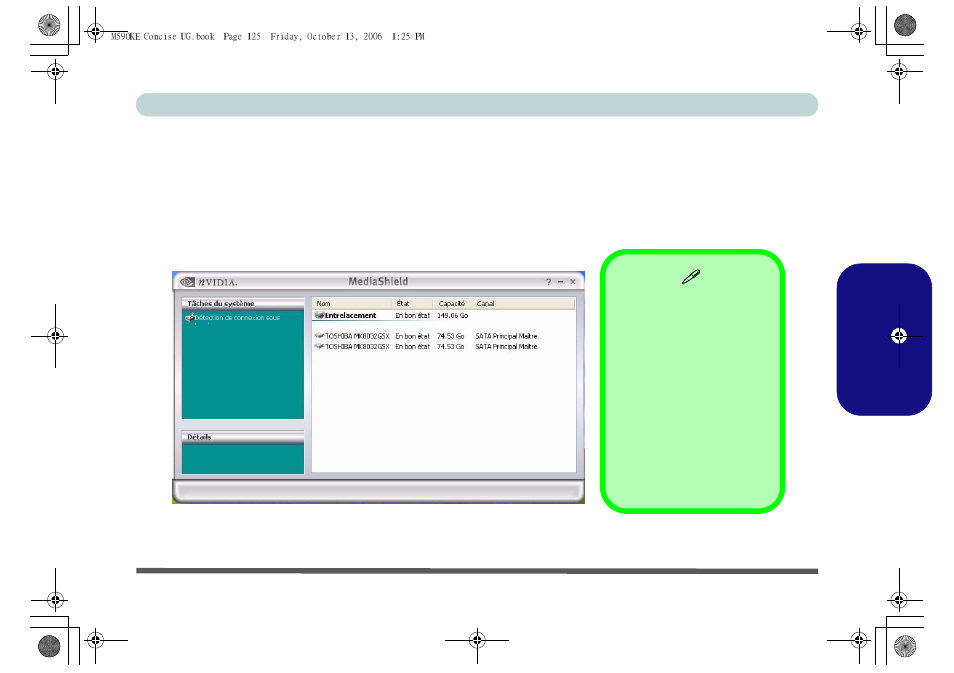Screen dimensions: 954x673
Task: Click the second TOSHIBA MK8032GSX drive icon
Action: coord(319,346)
